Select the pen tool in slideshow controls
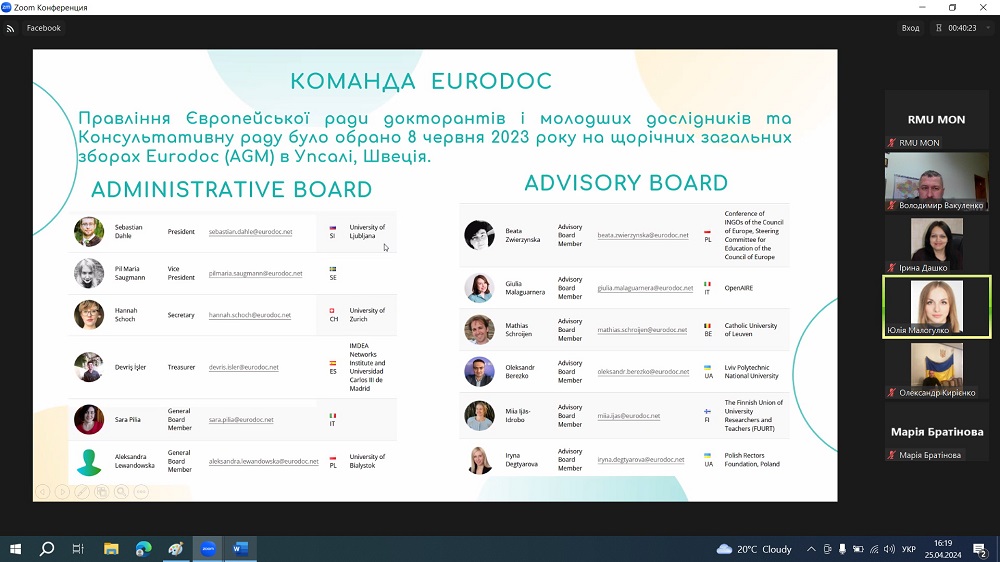 82,491
